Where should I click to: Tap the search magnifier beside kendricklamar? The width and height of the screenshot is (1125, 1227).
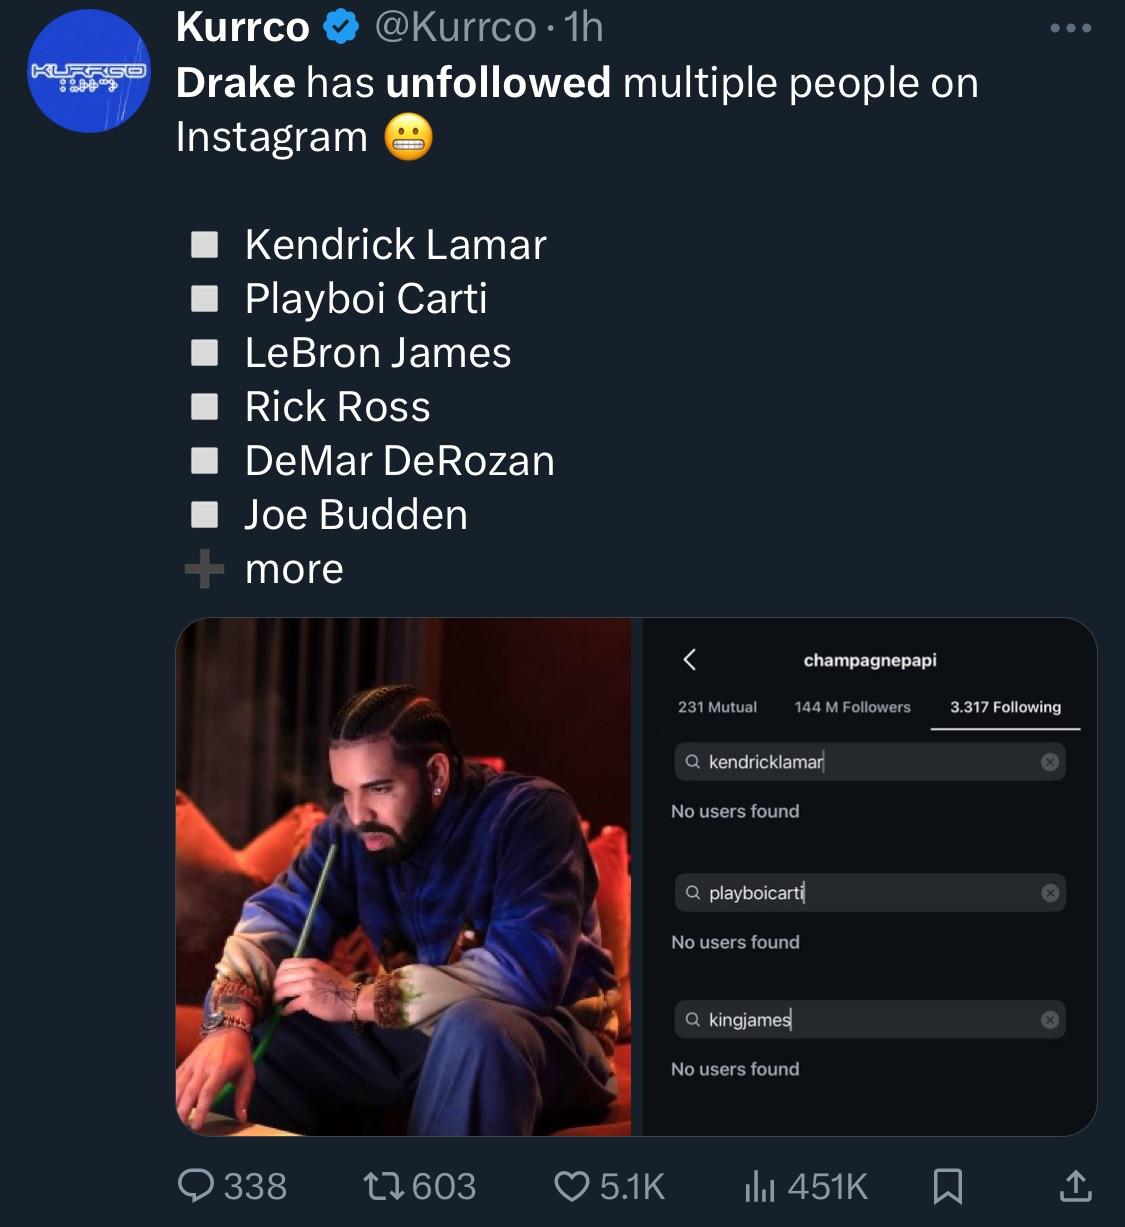coord(692,761)
